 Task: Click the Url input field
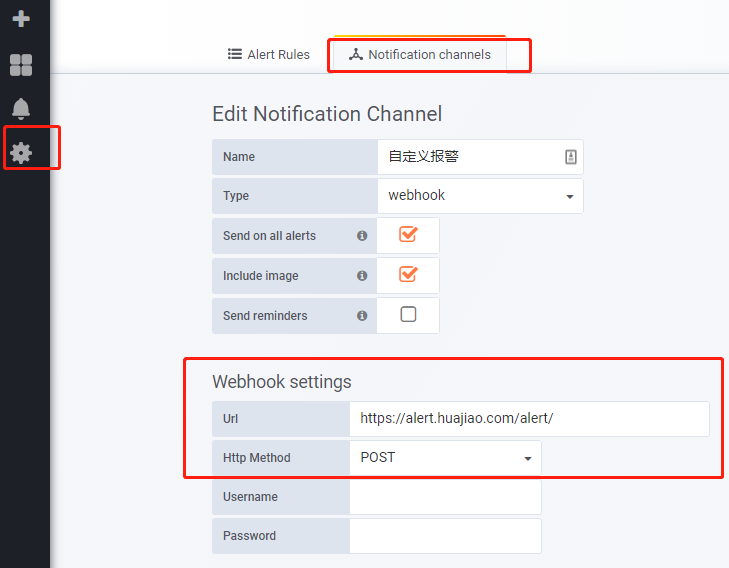point(530,419)
